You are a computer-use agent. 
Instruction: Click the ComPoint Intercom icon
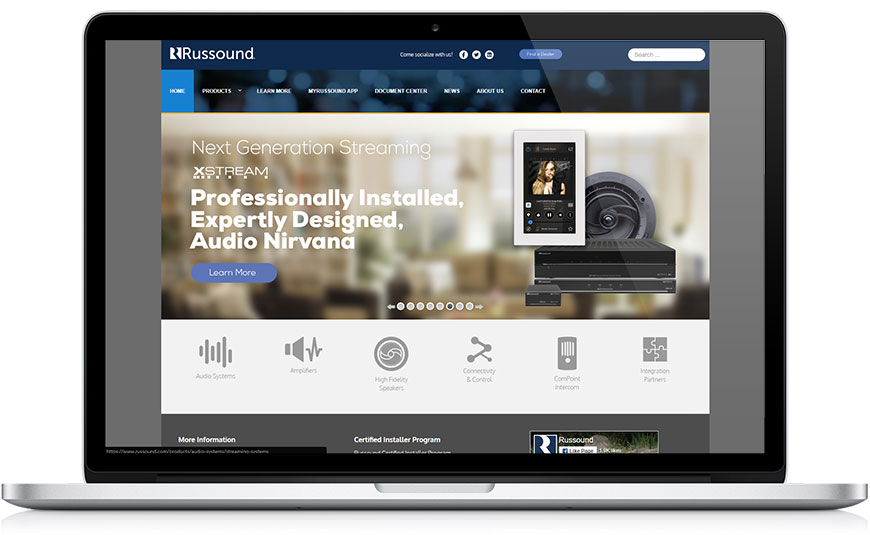pos(567,352)
